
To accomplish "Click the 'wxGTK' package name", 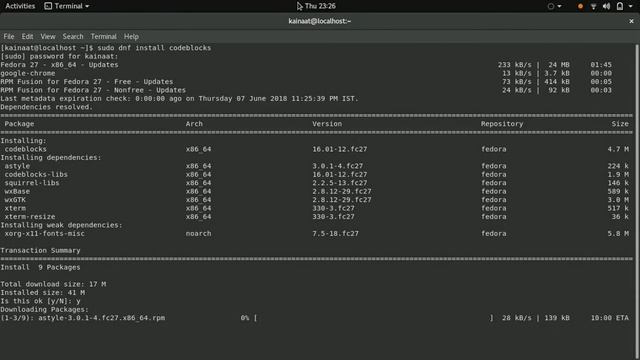I will (15, 200).
